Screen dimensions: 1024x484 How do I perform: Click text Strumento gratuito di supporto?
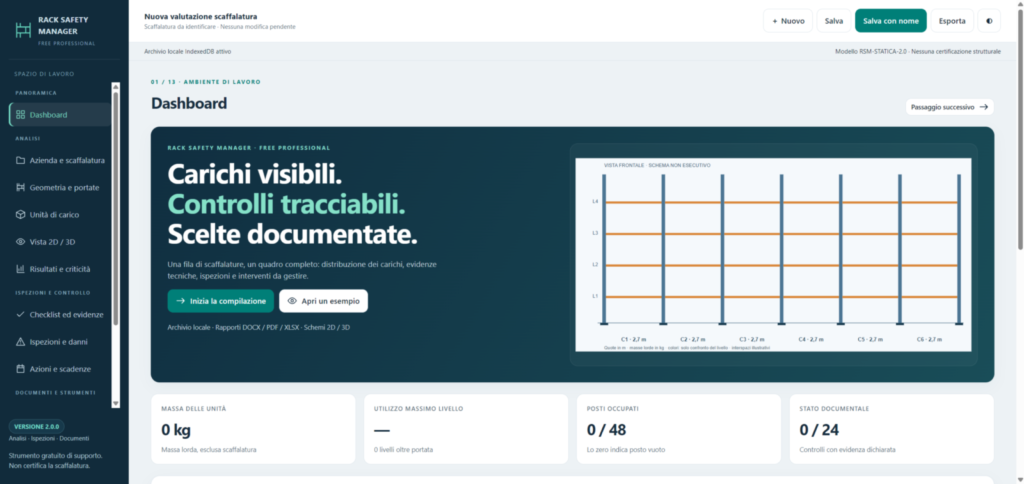click(56, 456)
